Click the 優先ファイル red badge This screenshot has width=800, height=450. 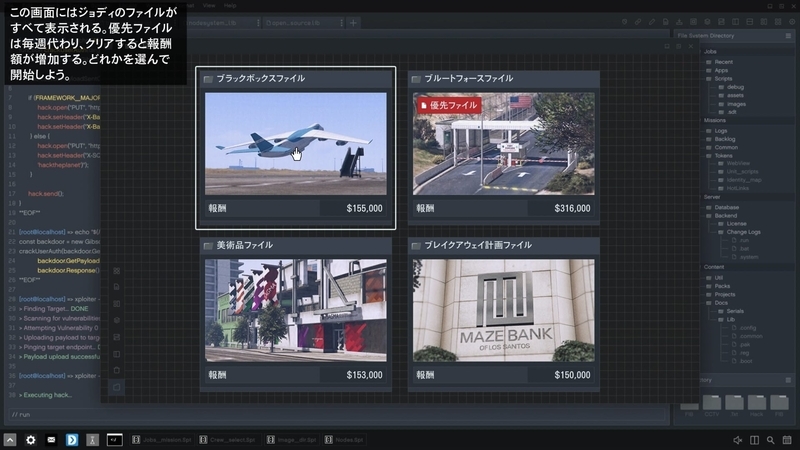tap(449, 105)
